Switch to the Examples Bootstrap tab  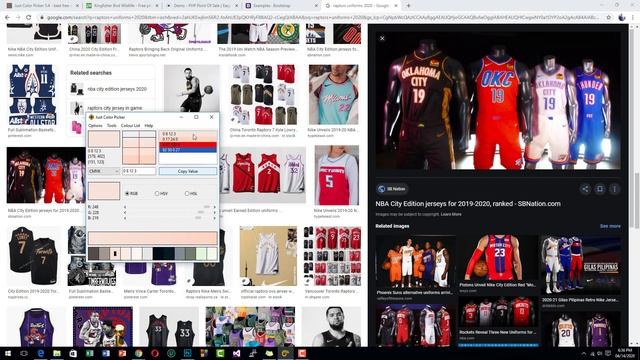[282, 6]
